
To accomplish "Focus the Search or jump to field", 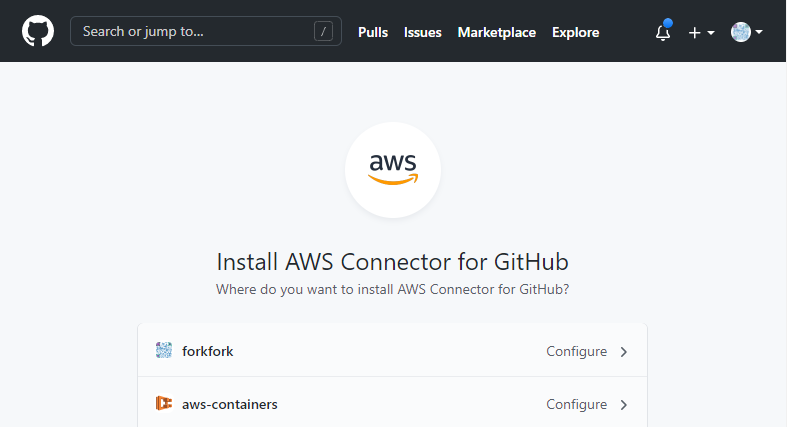I will (206, 31).
